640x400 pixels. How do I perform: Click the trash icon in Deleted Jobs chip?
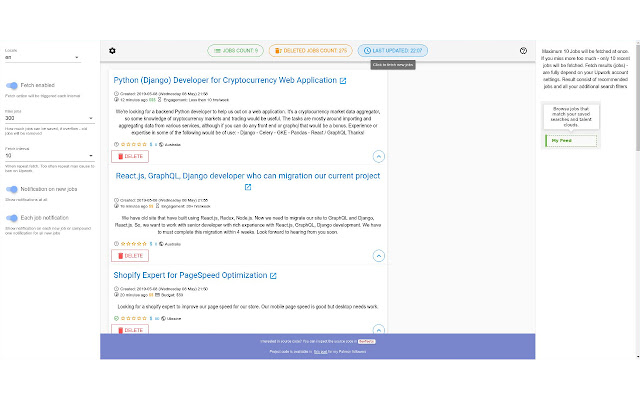click(278, 51)
